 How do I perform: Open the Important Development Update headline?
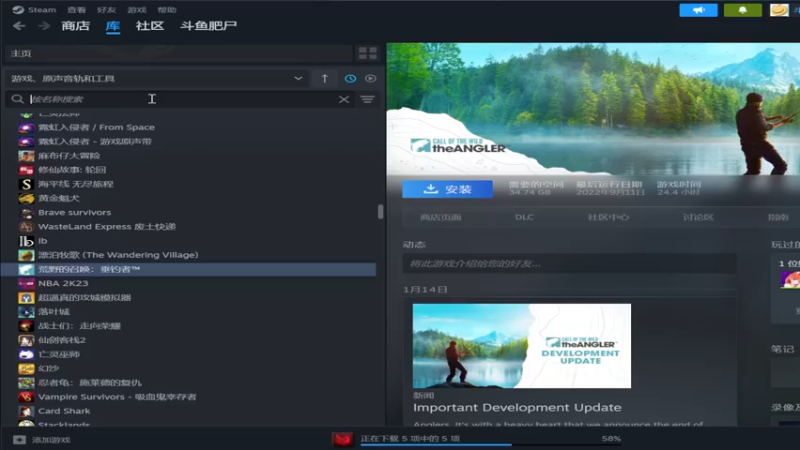517,408
